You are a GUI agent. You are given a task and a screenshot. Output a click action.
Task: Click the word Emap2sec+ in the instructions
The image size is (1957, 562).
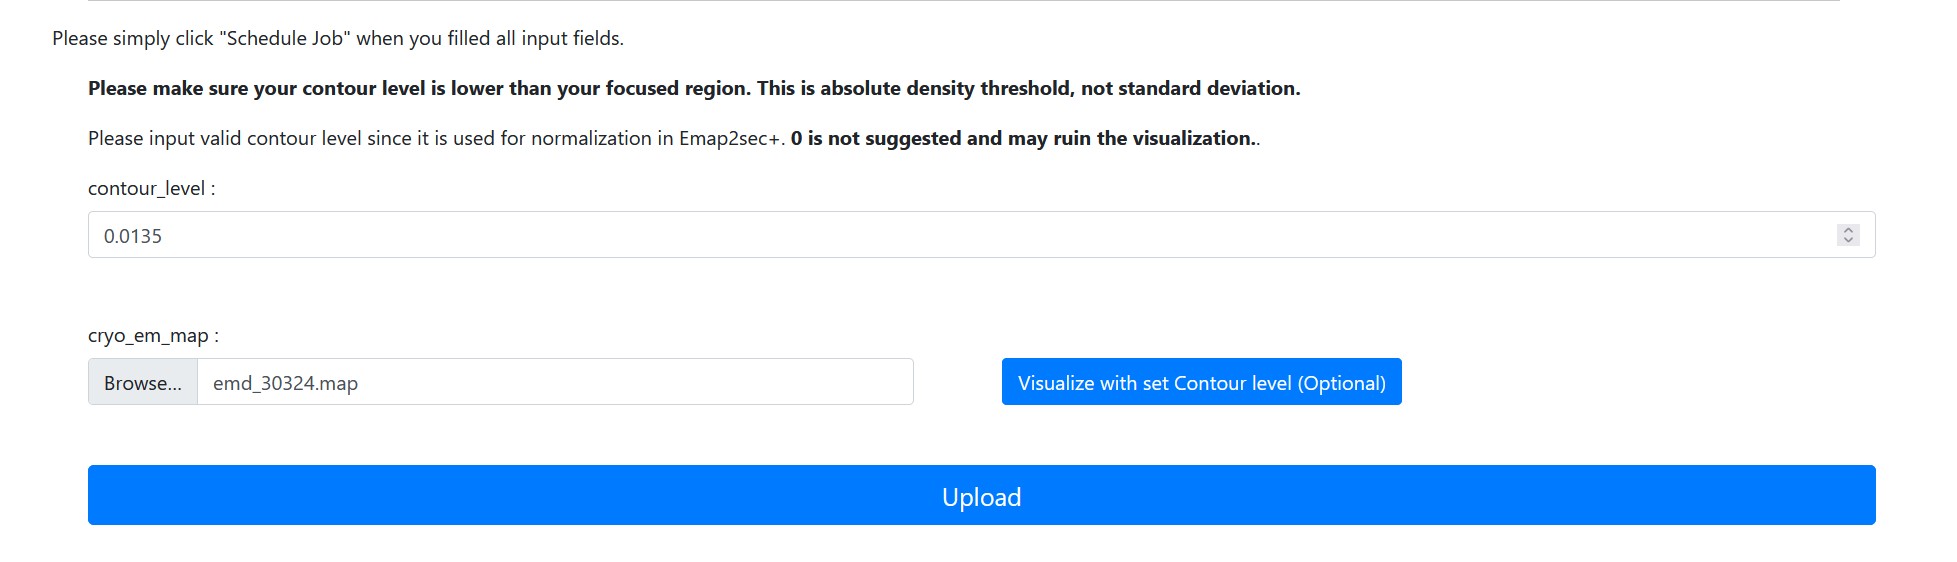(729, 138)
